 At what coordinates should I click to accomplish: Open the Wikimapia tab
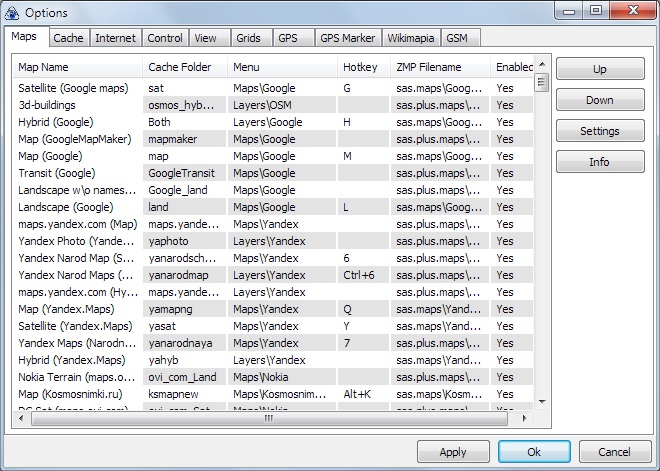pyautogui.click(x=412, y=38)
